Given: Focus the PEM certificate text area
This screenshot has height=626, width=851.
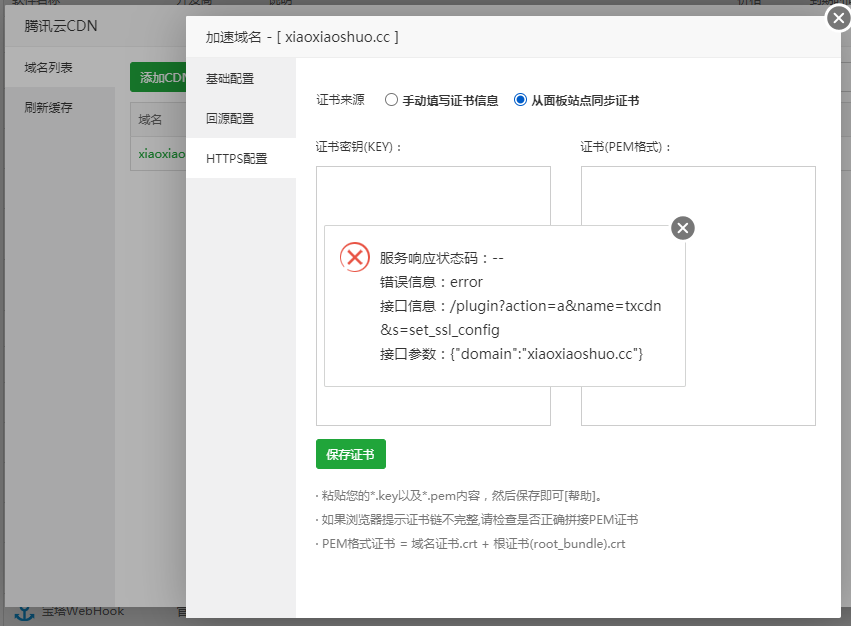Looking at the screenshot, I should point(698,296).
